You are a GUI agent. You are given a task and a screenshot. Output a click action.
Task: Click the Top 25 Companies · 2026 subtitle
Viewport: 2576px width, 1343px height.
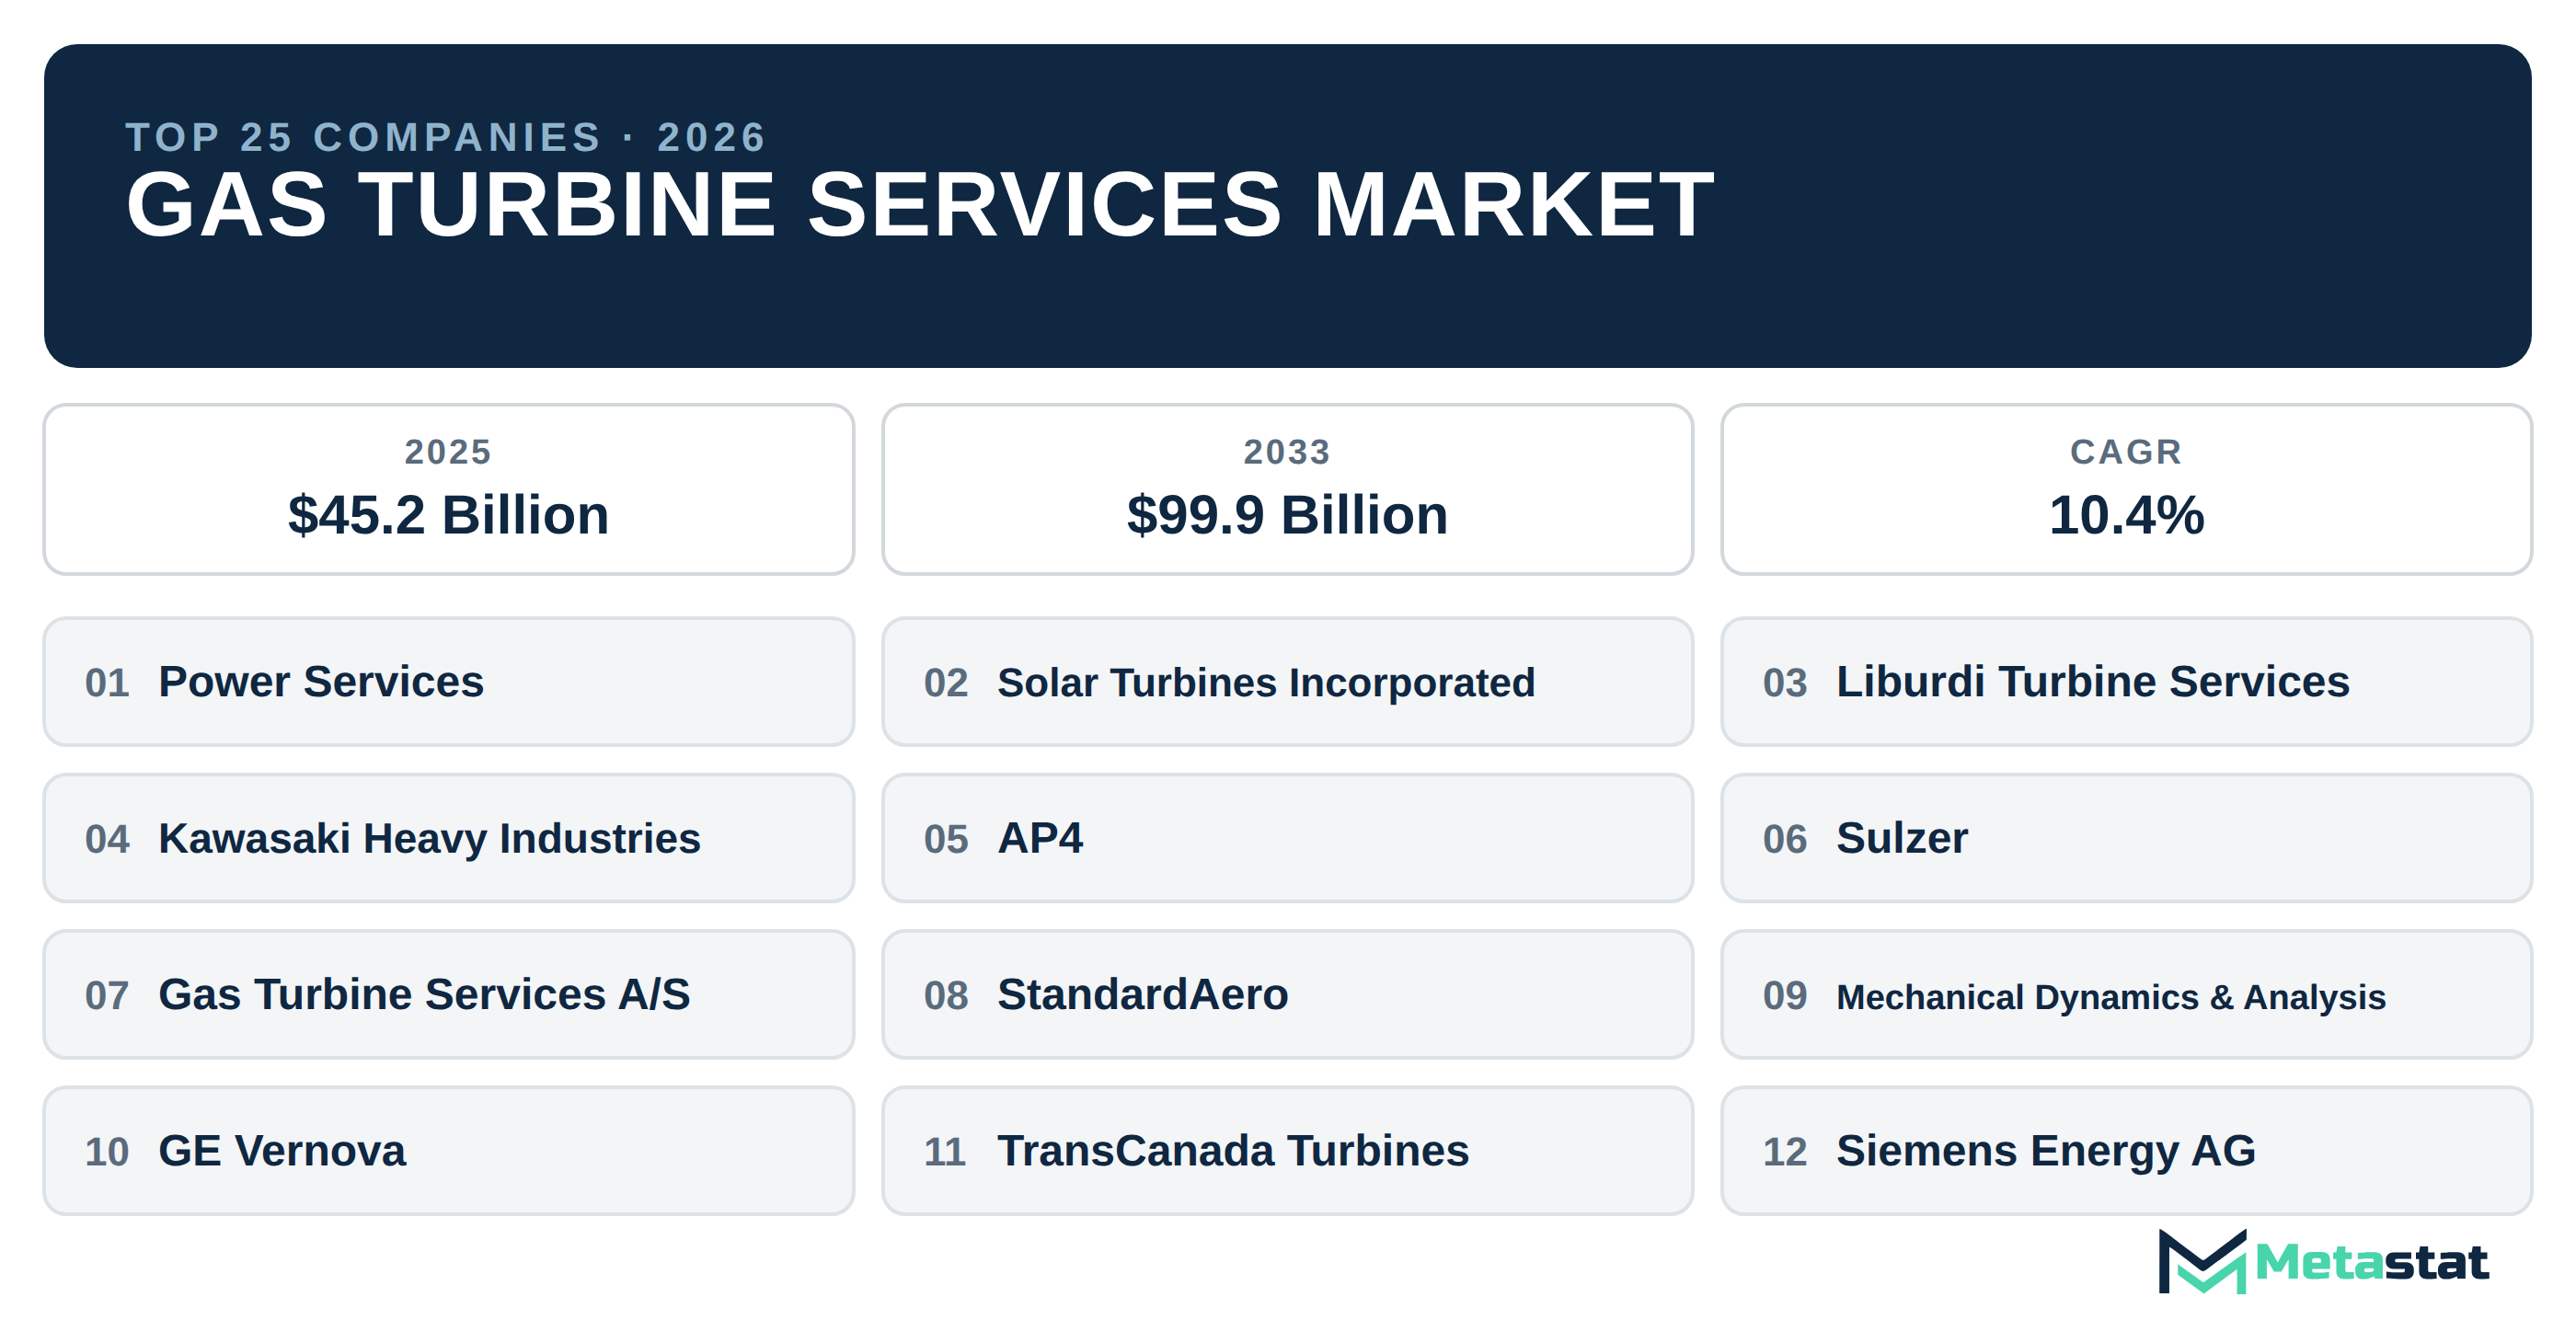[x=445, y=137]
